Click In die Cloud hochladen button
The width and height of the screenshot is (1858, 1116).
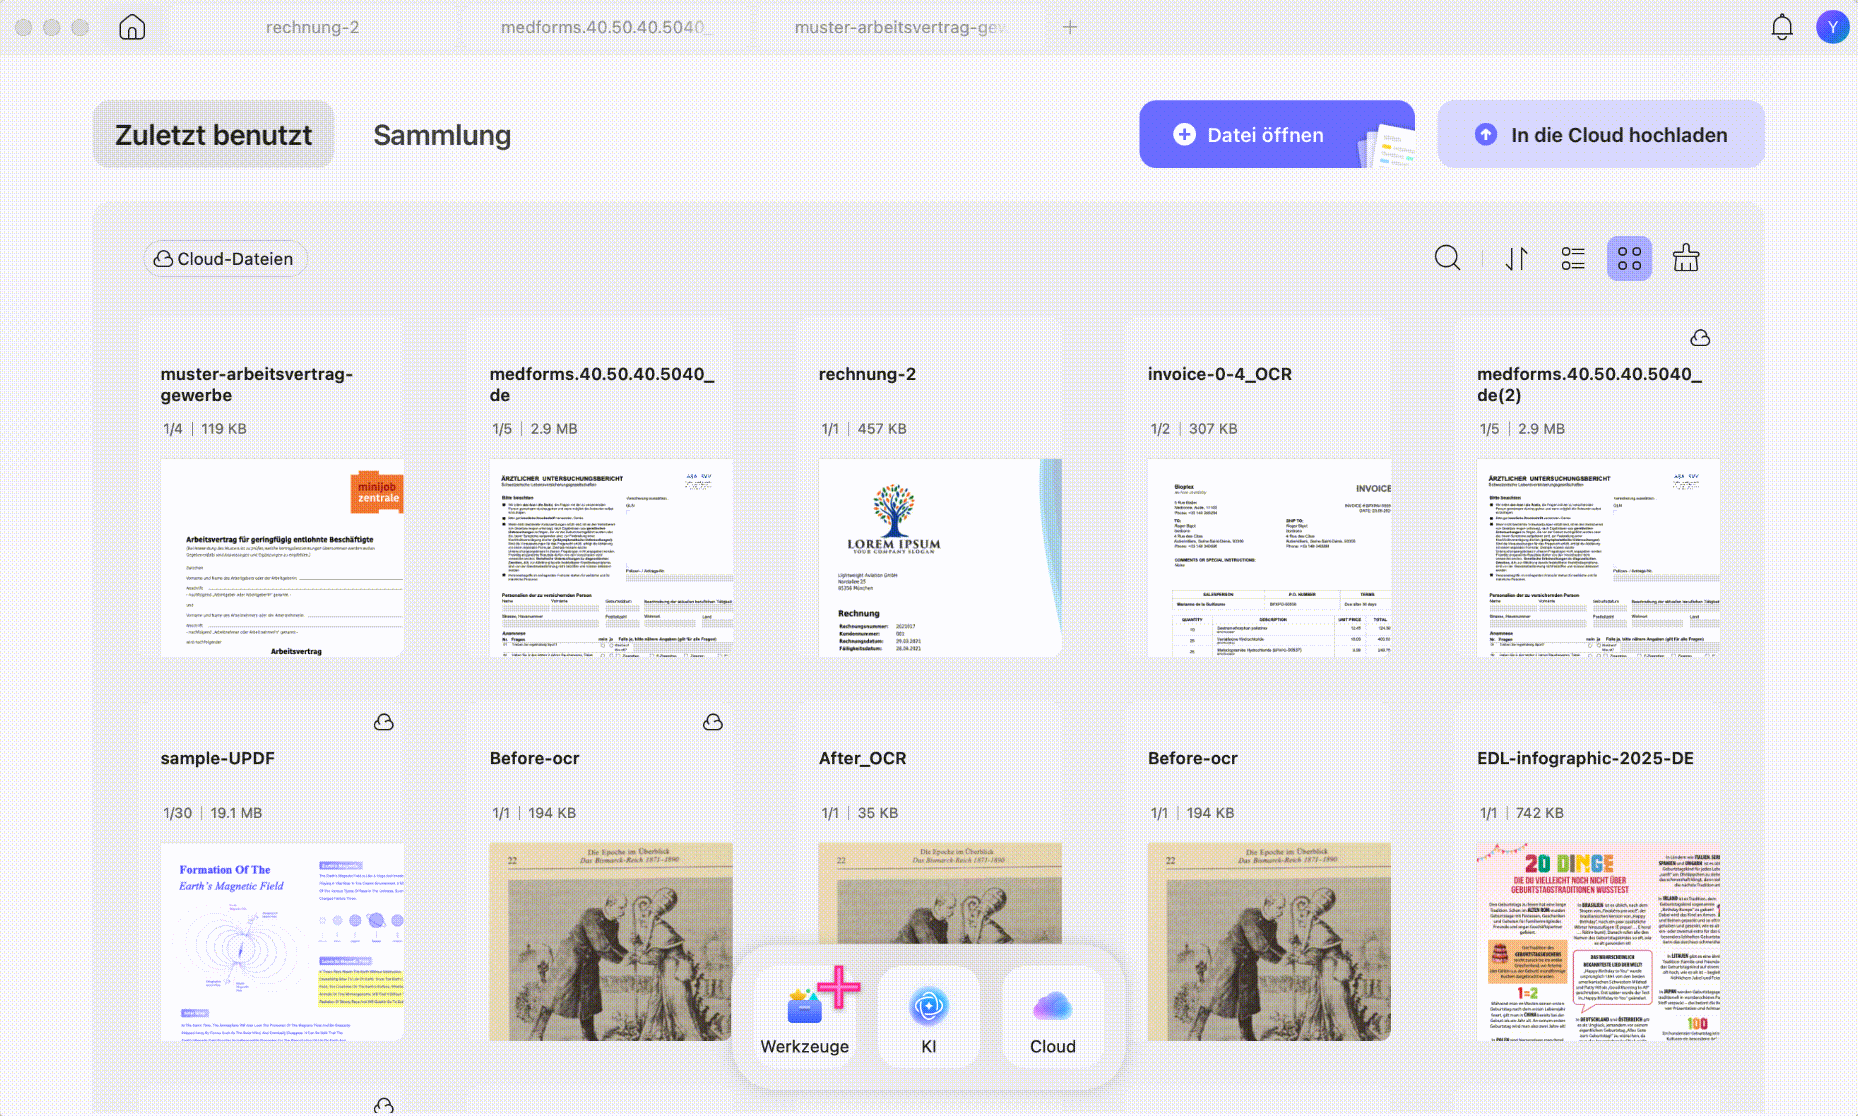[x=1601, y=134]
